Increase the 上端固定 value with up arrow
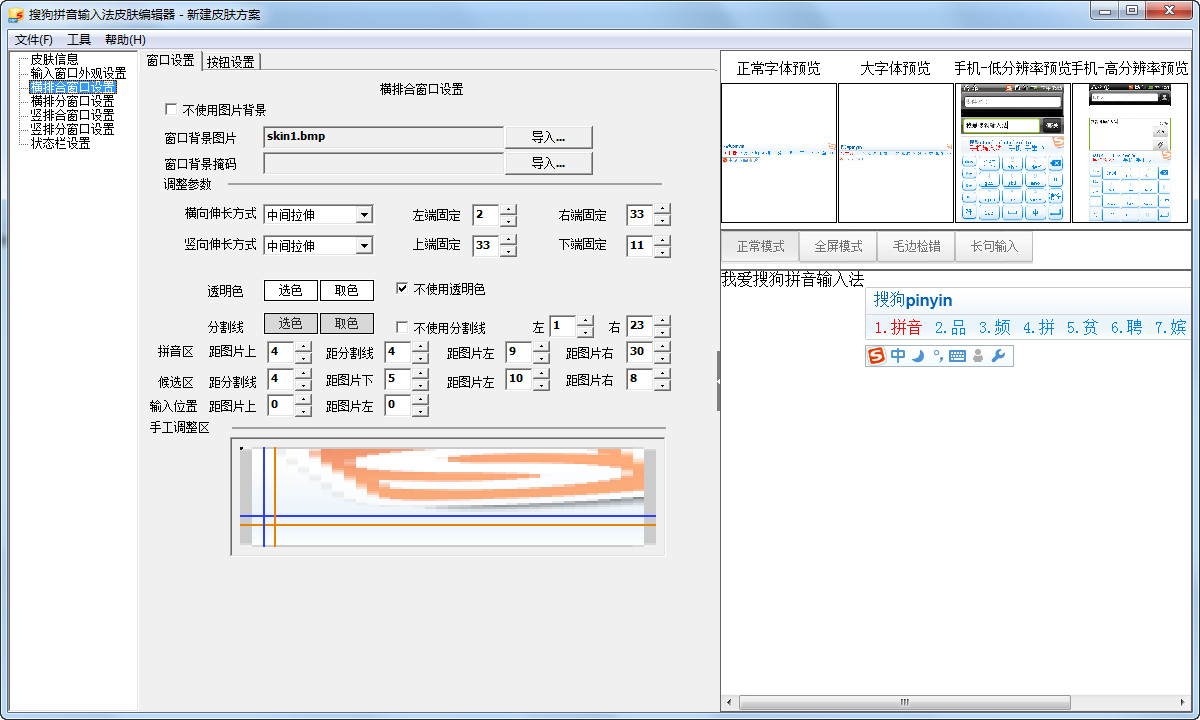1200x720 pixels. click(x=508, y=240)
